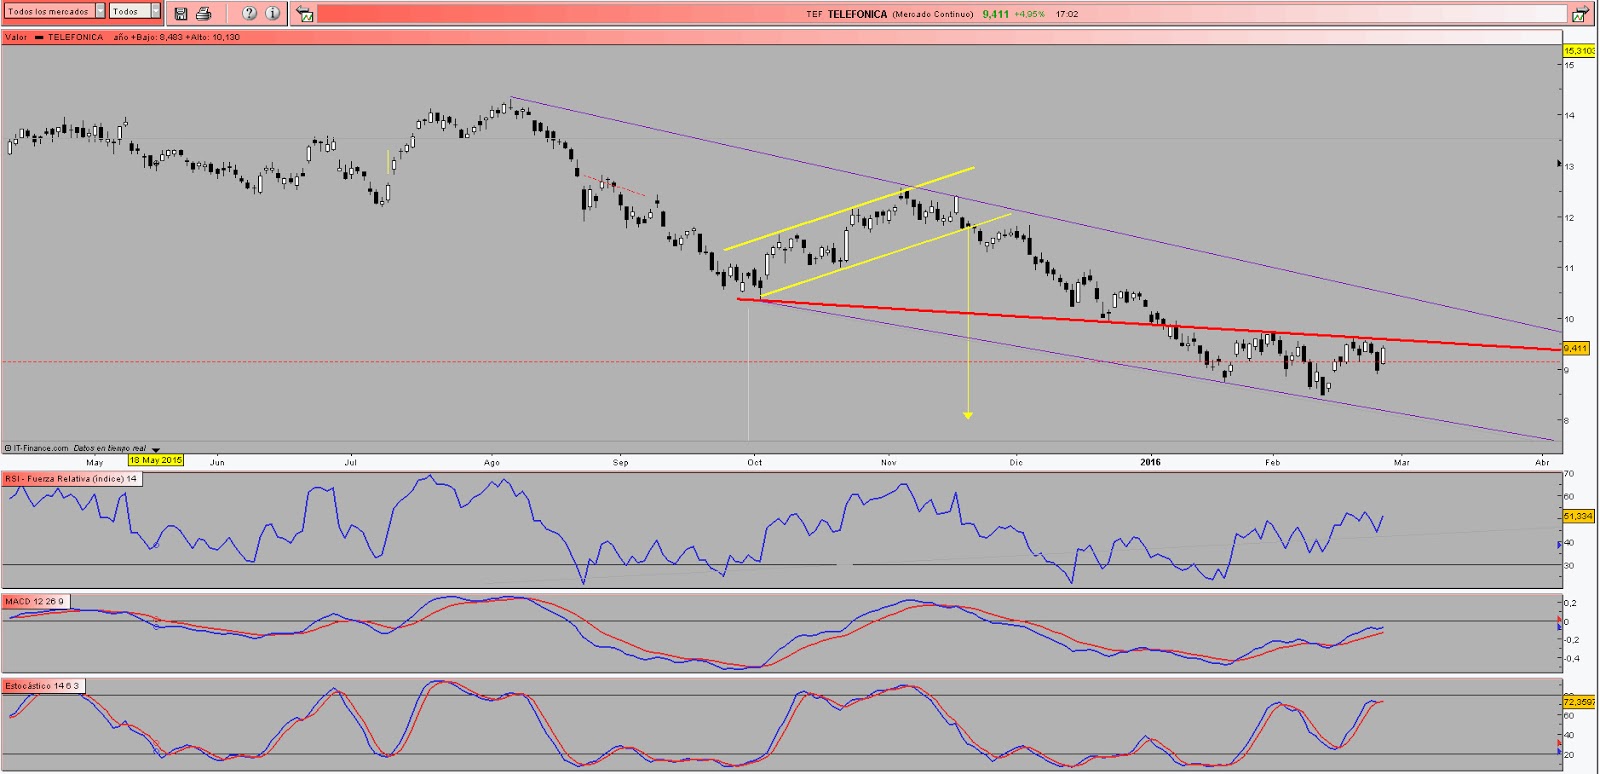Open the MACD 12 26 9 indicator label
The image size is (1600, 774).
tap(35, 601)
